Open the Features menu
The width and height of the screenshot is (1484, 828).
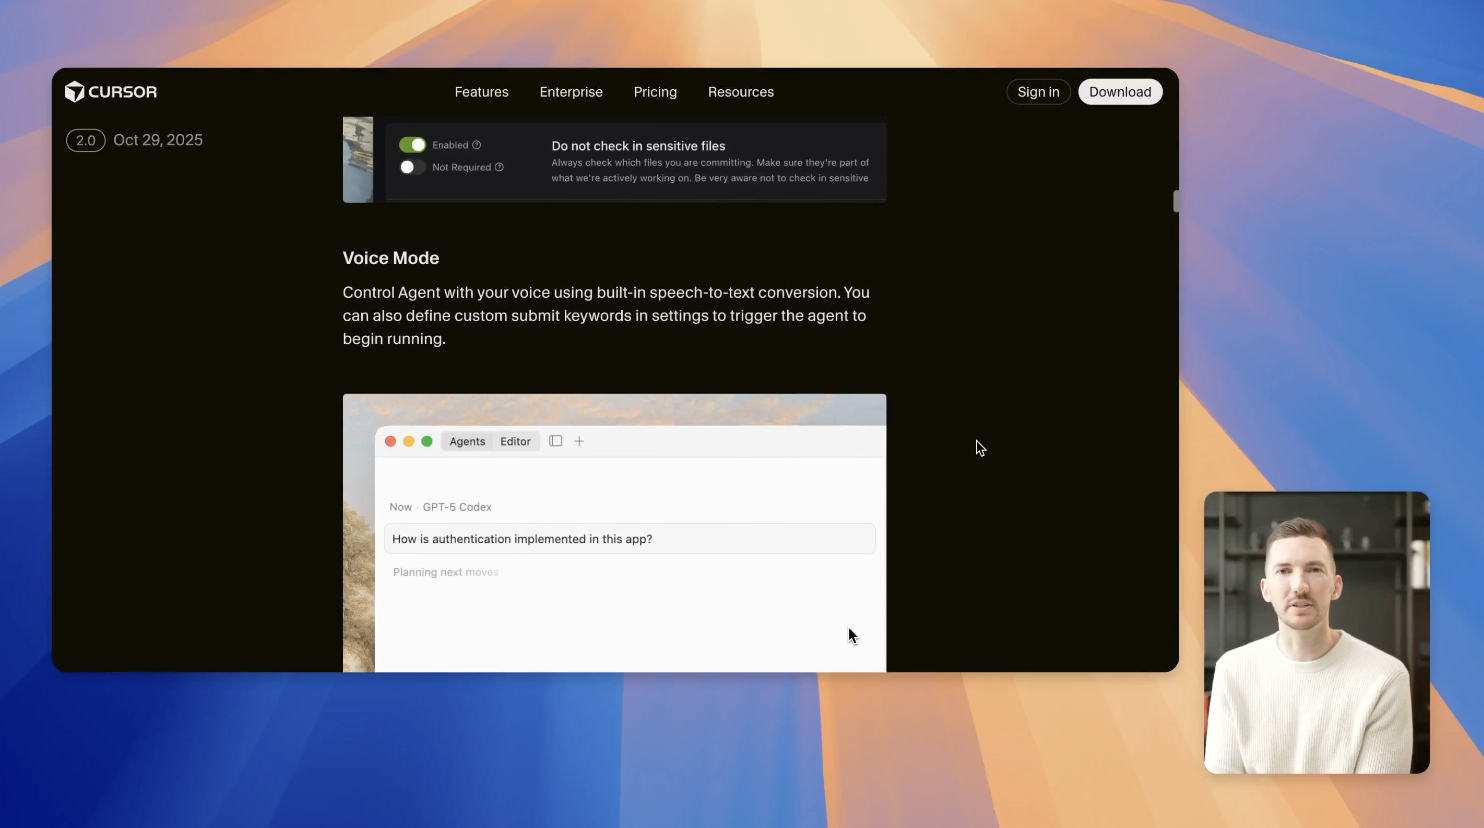pyautogui.click(x=481, y=91)
